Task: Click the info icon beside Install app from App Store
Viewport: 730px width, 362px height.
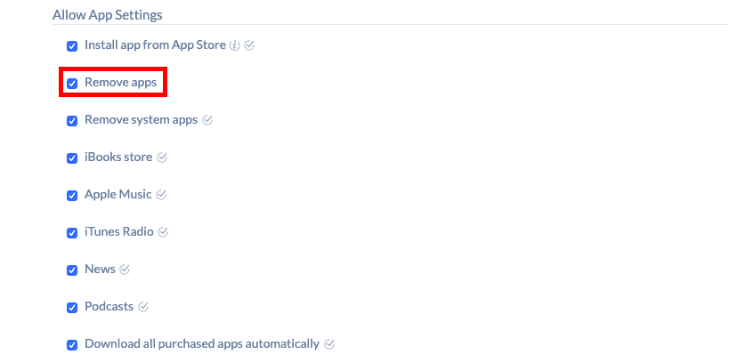Action: (235, 46)
